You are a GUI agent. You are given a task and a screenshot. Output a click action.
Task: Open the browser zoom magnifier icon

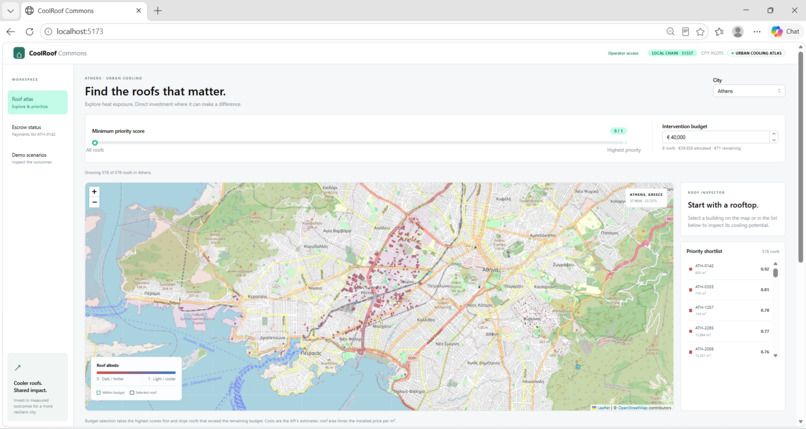(670, 31)
